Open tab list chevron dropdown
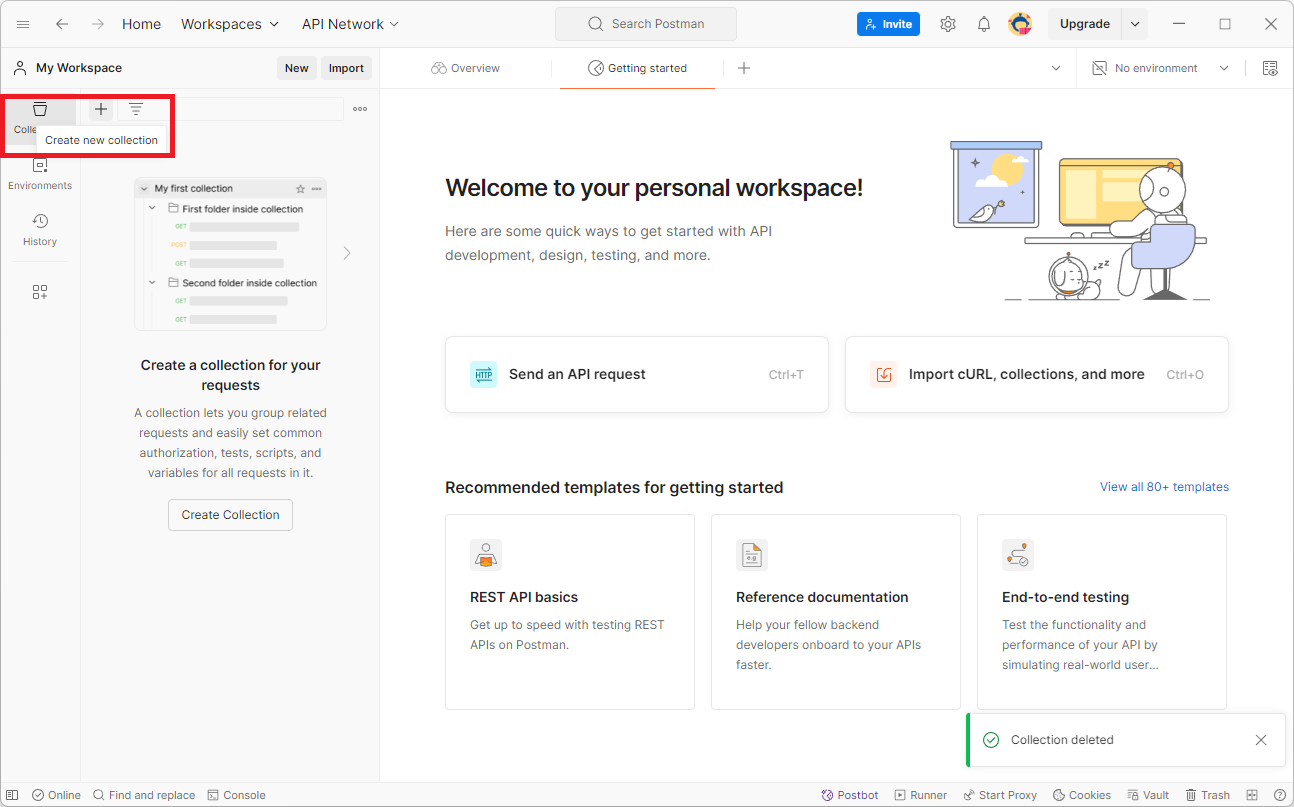The image size is (1294, 807). click(1056, 68)
